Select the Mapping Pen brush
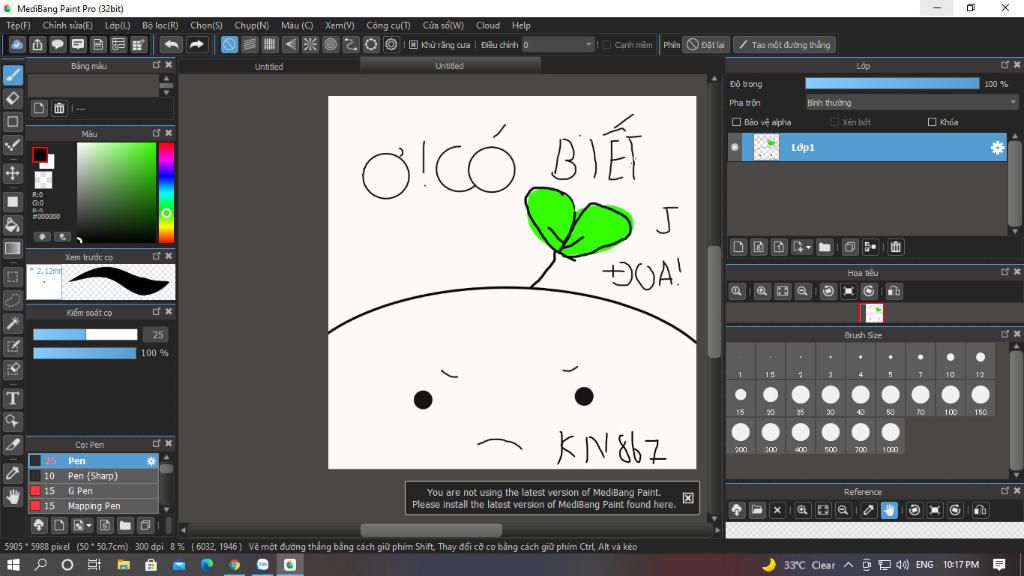The height and width of the screenshot is (576, 1024). click(93, 506)
